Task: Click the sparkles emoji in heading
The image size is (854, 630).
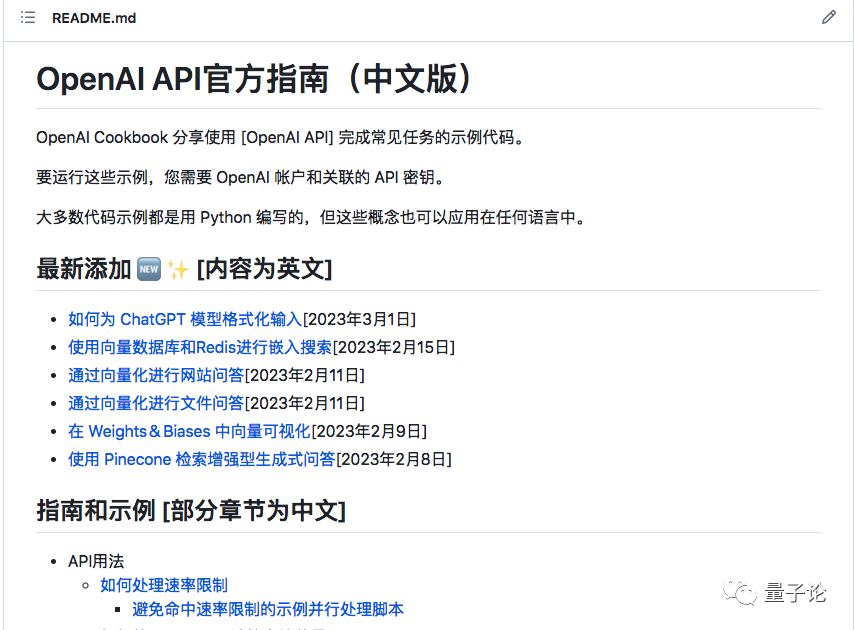Action: [178, 269]
